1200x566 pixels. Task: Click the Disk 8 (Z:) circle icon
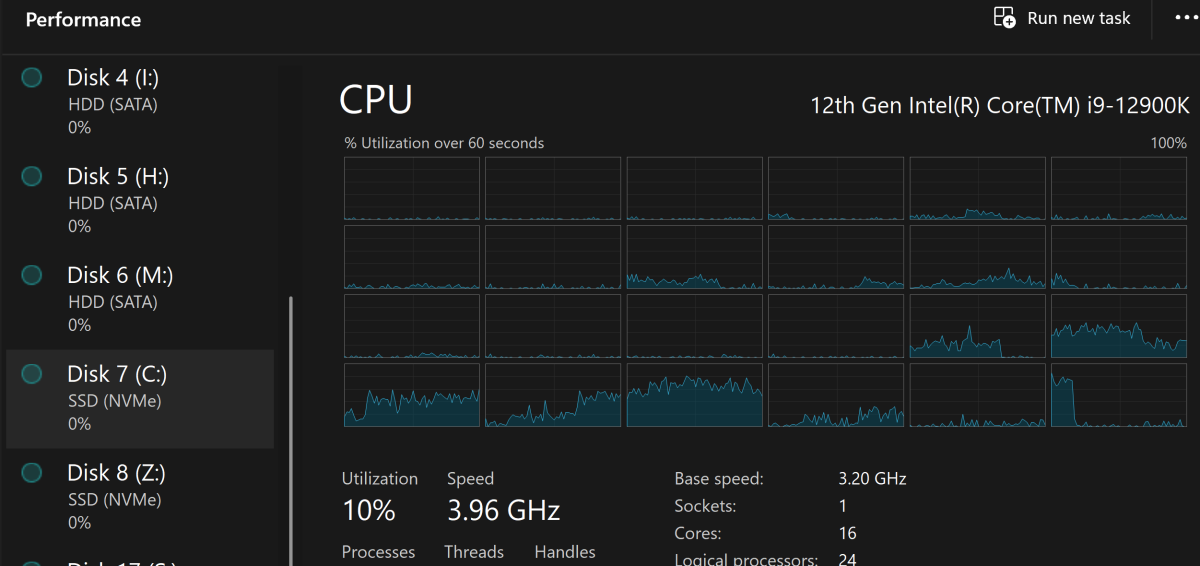pos(32,473)
